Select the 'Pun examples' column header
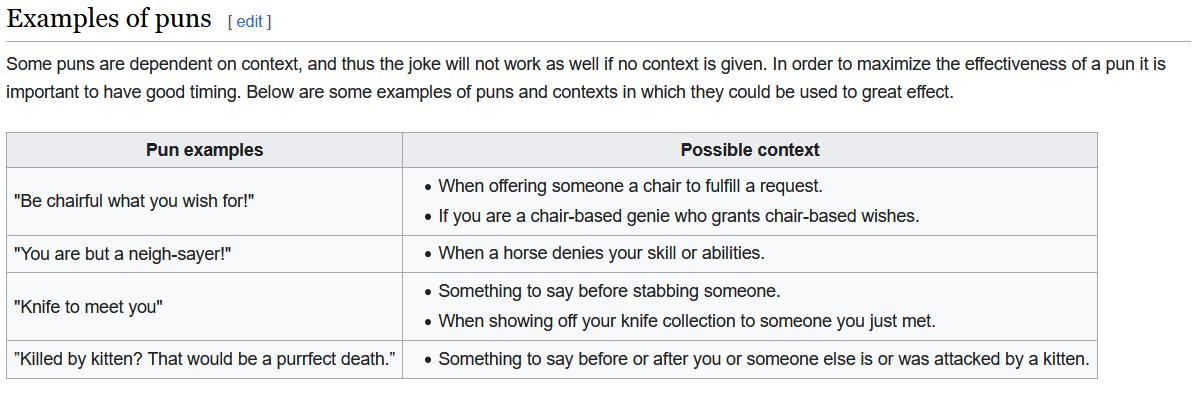Image resolution: width=1195 pixels, height=401 pixels. click(x=204, y=150)
